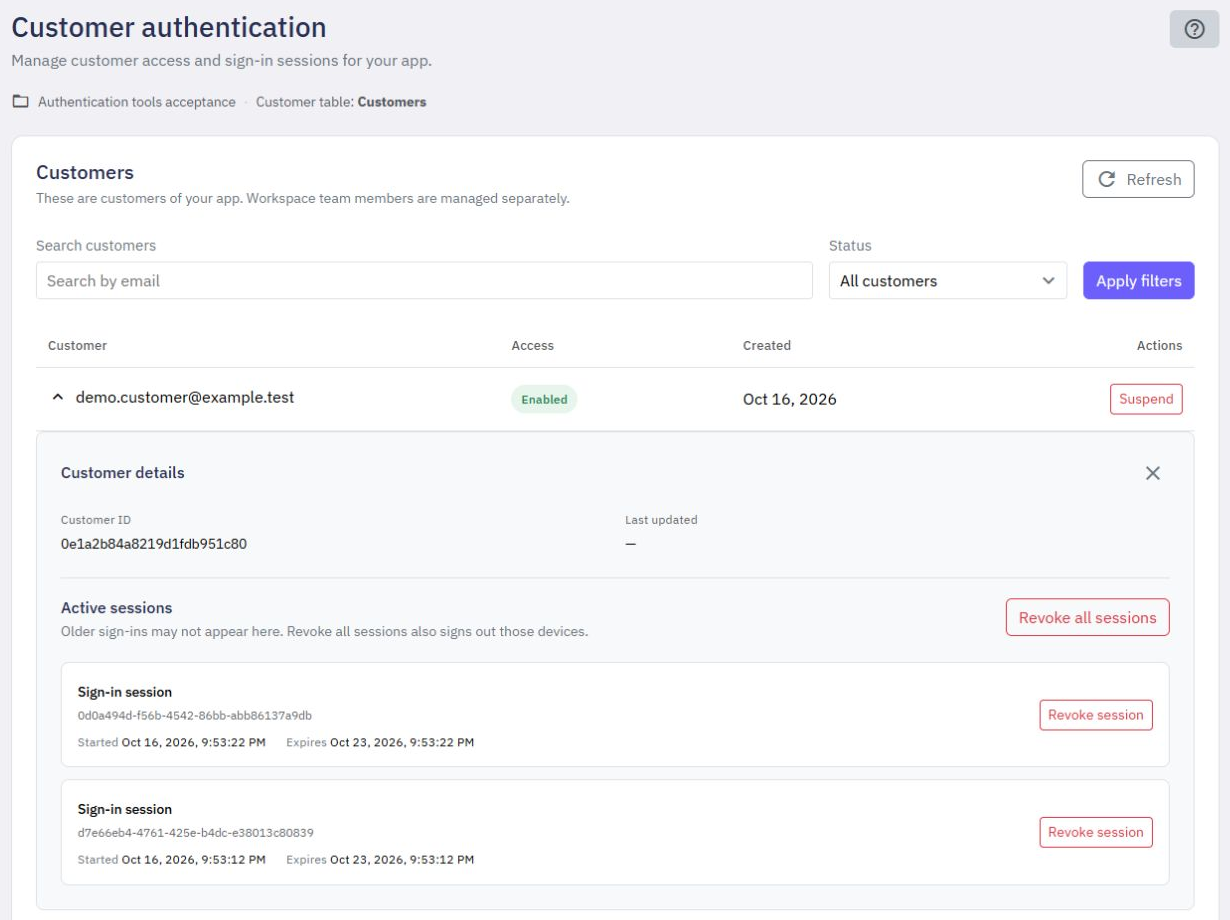Select the demo.customer@example.test email

(x=185, y=398)
